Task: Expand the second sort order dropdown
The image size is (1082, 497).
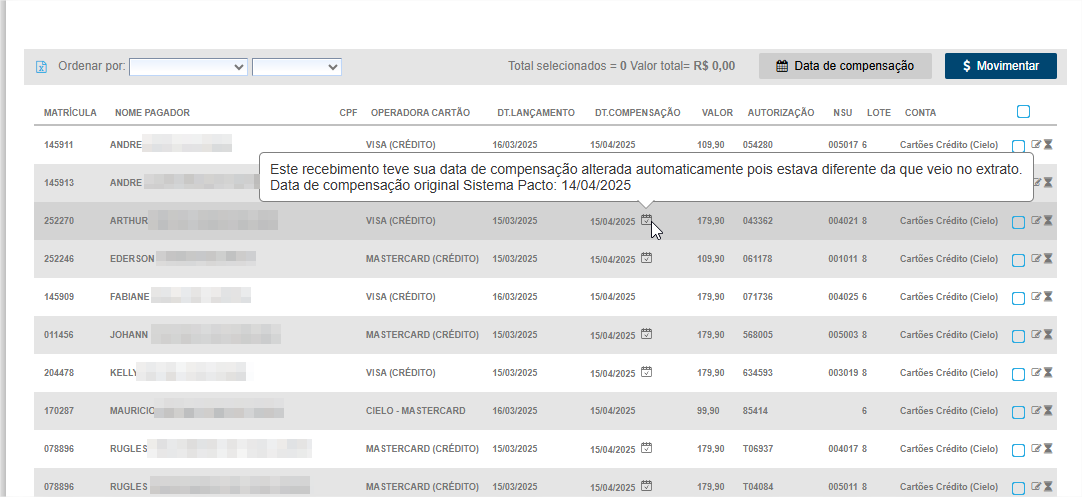Action: coord(297,67)
